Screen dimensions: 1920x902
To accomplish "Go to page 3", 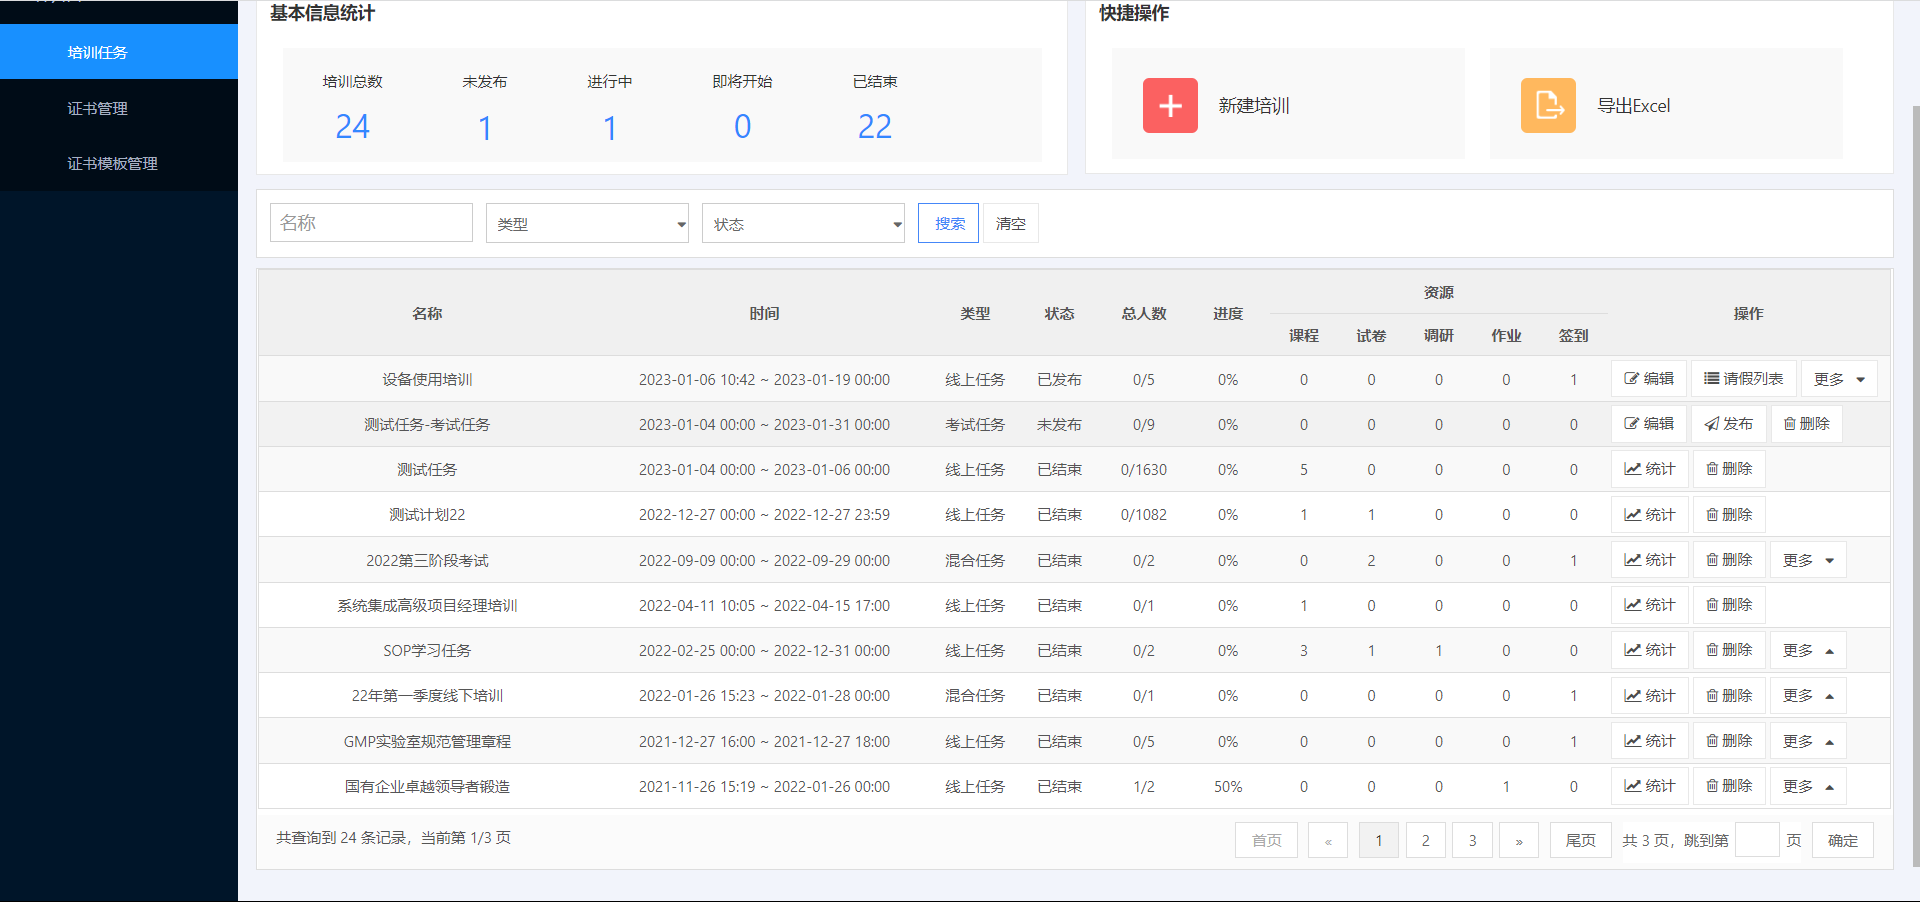I will click(1473, 840).
